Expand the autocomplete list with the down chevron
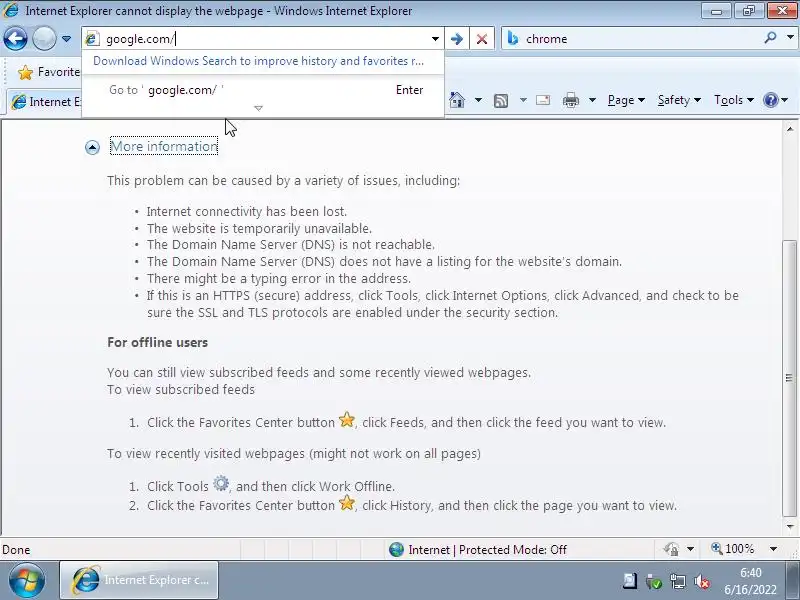 258,108
